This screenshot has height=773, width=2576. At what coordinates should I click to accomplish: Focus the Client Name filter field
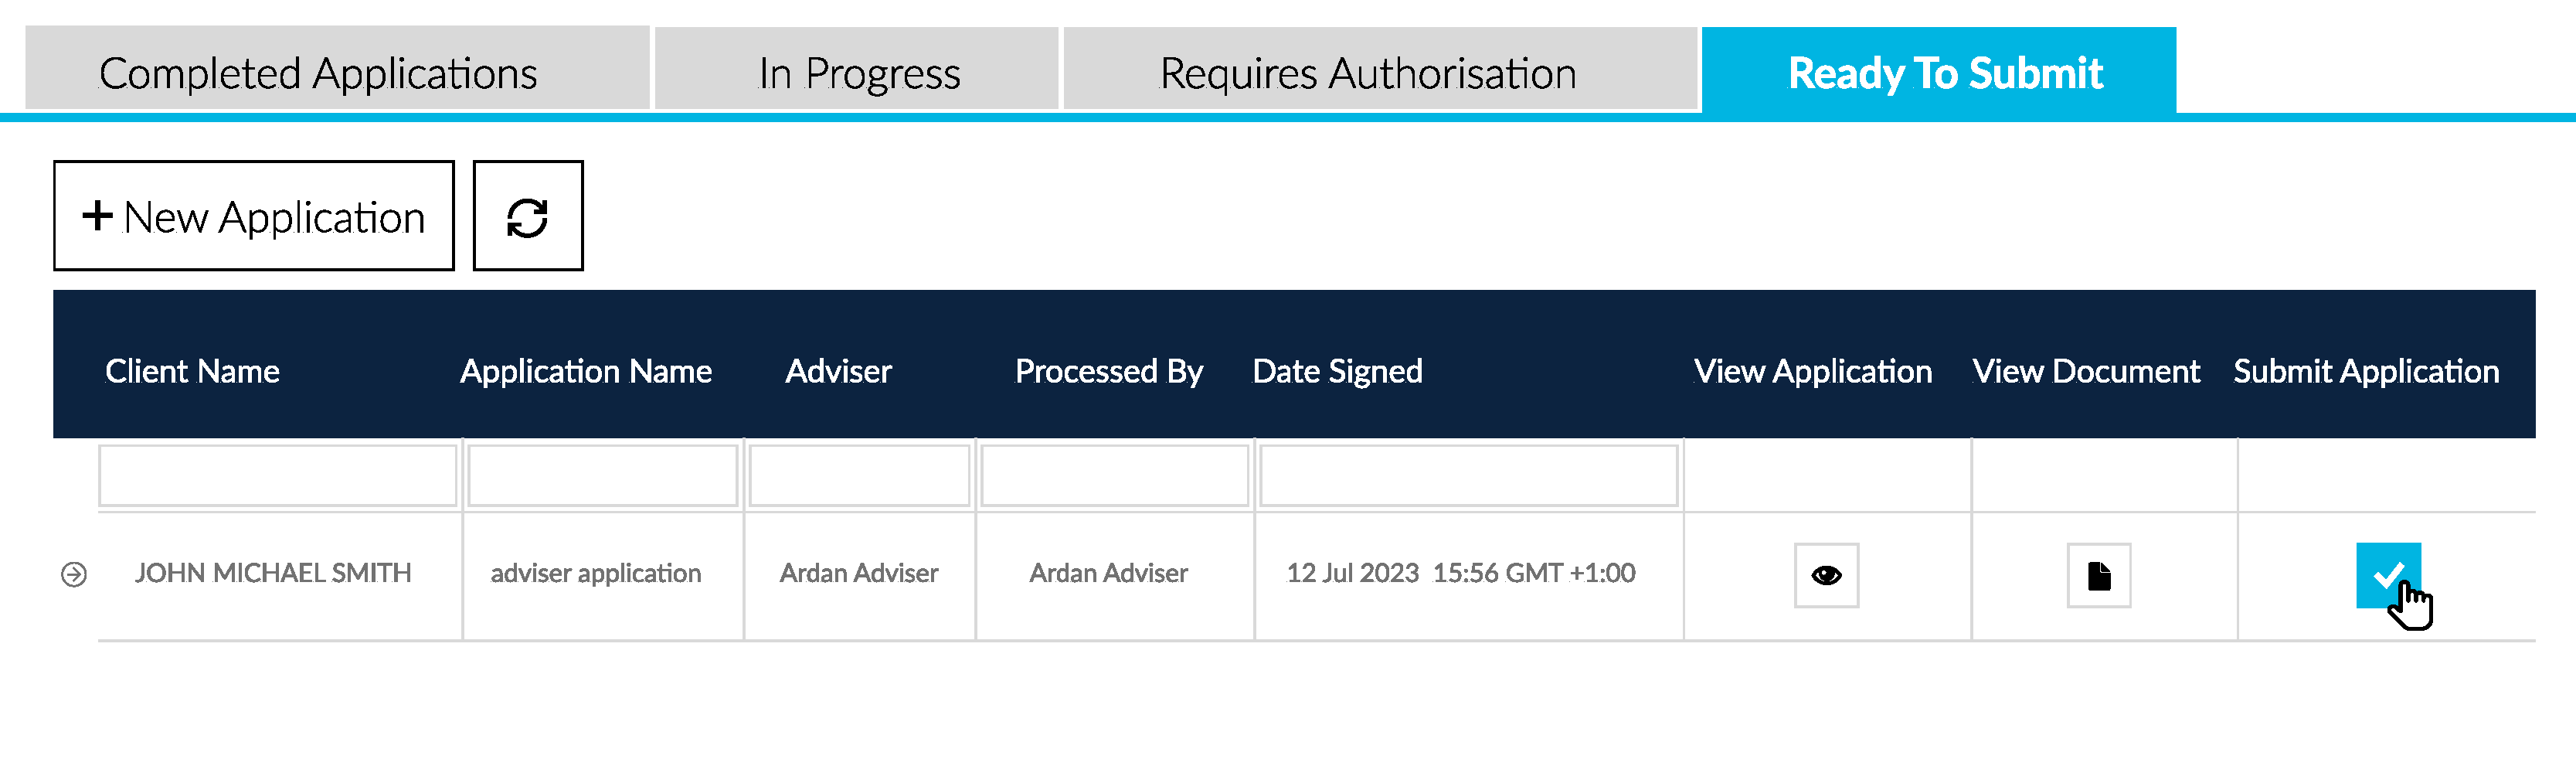pos(277,476)
